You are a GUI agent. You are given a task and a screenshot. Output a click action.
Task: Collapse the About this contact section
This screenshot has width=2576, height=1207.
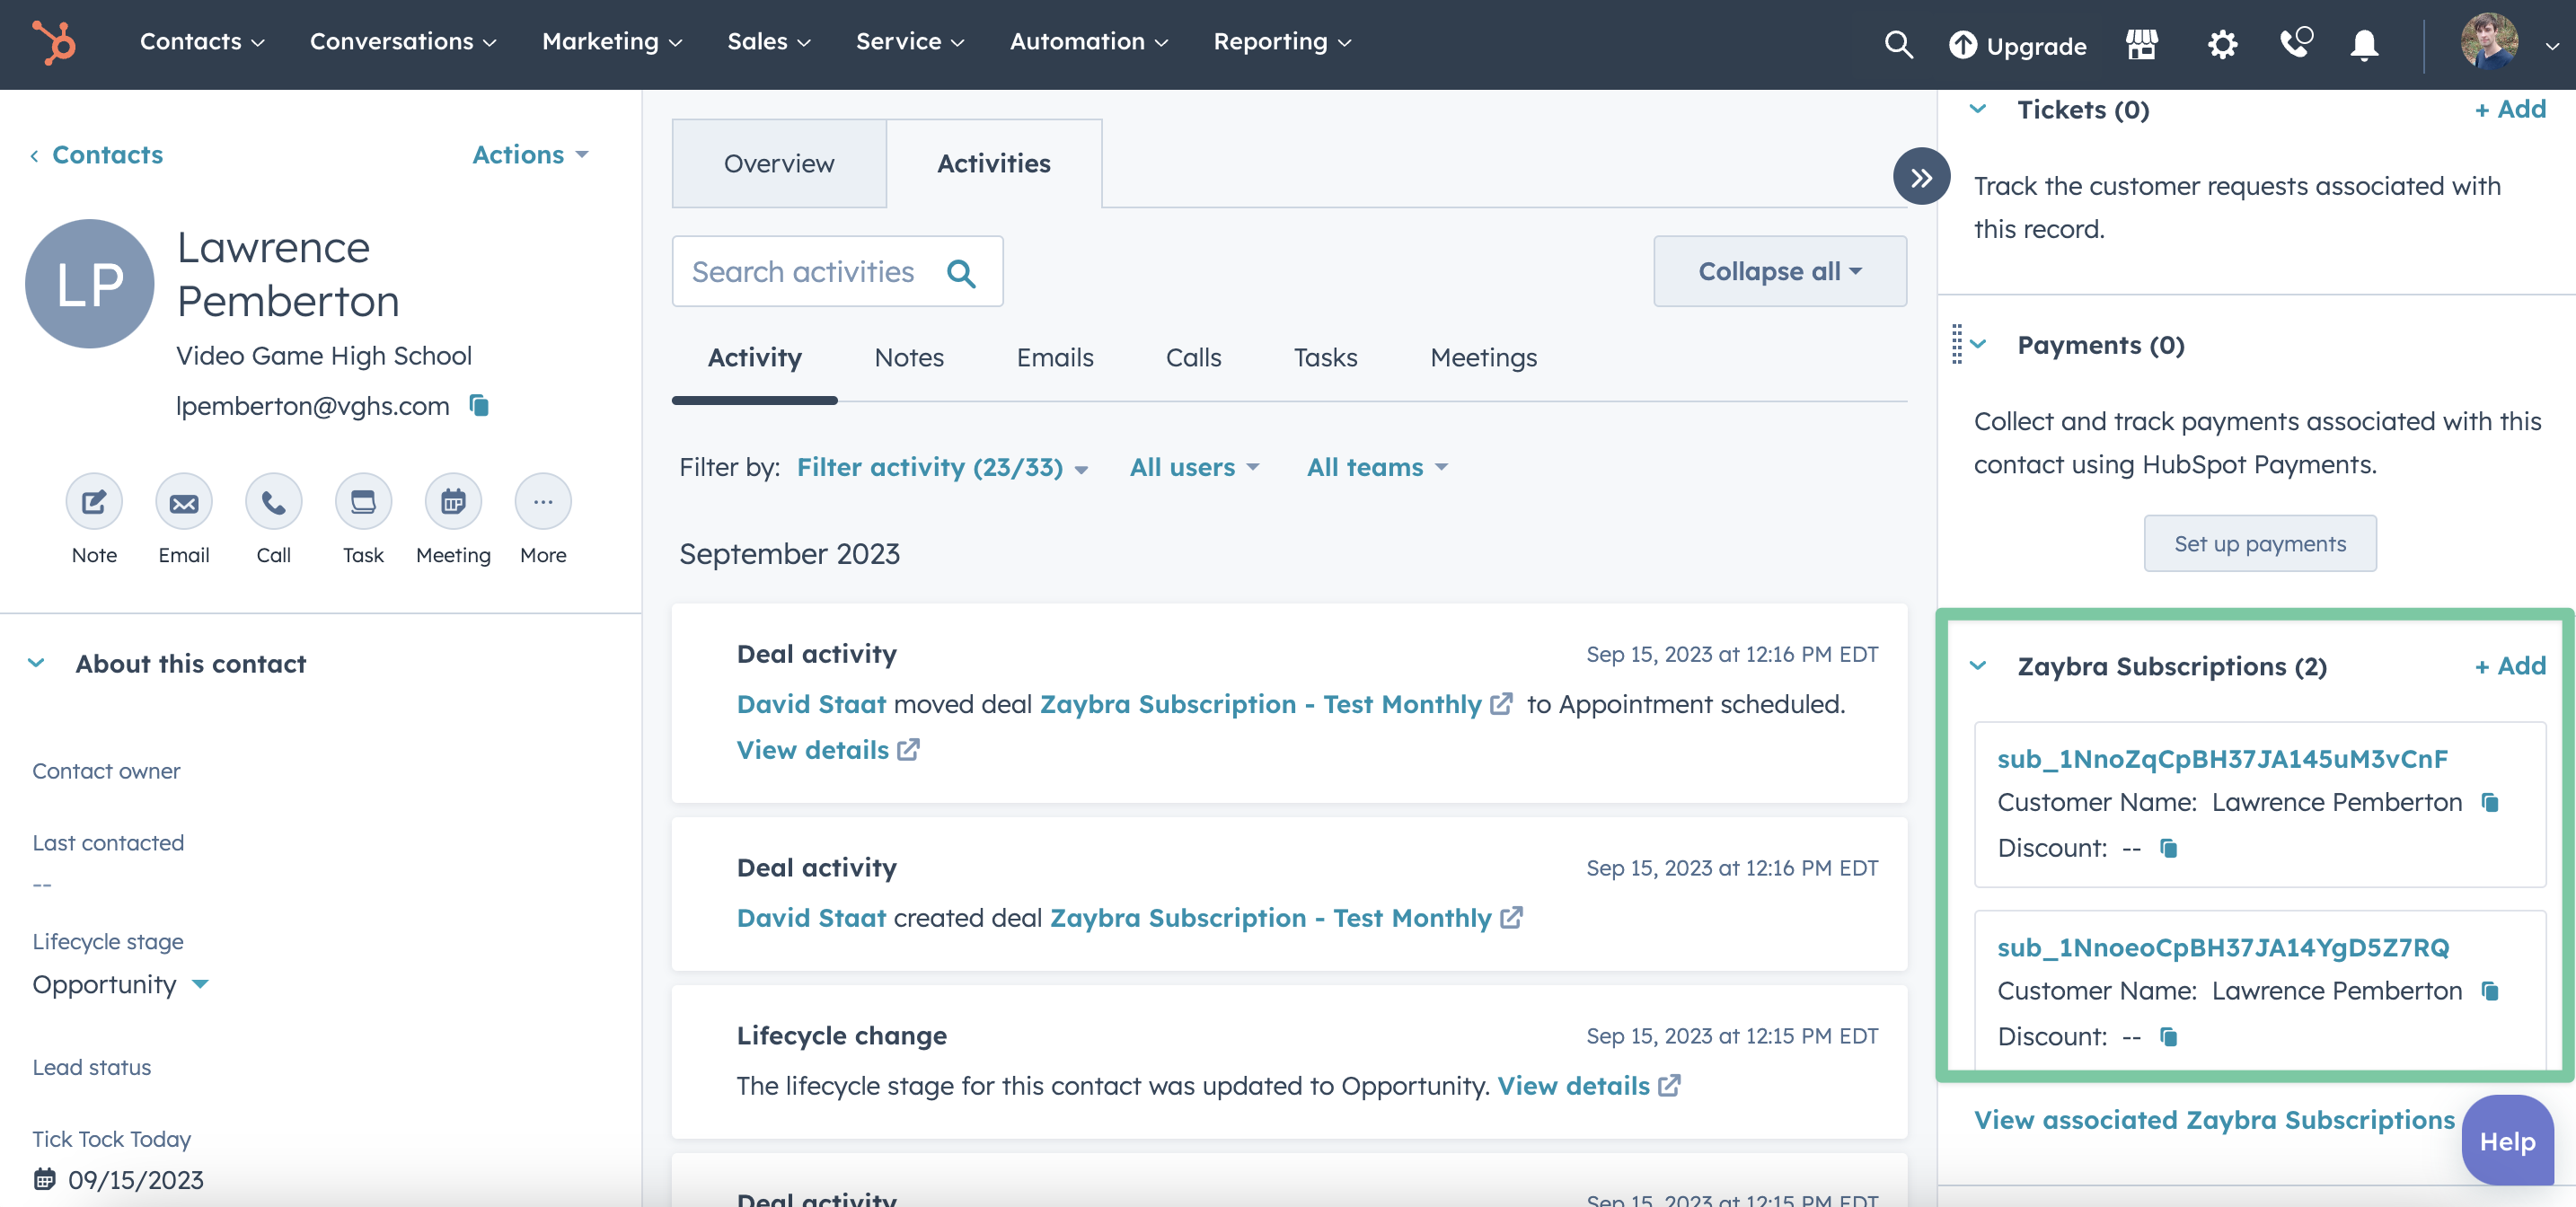pyautogui.click(x=36, y=663)
